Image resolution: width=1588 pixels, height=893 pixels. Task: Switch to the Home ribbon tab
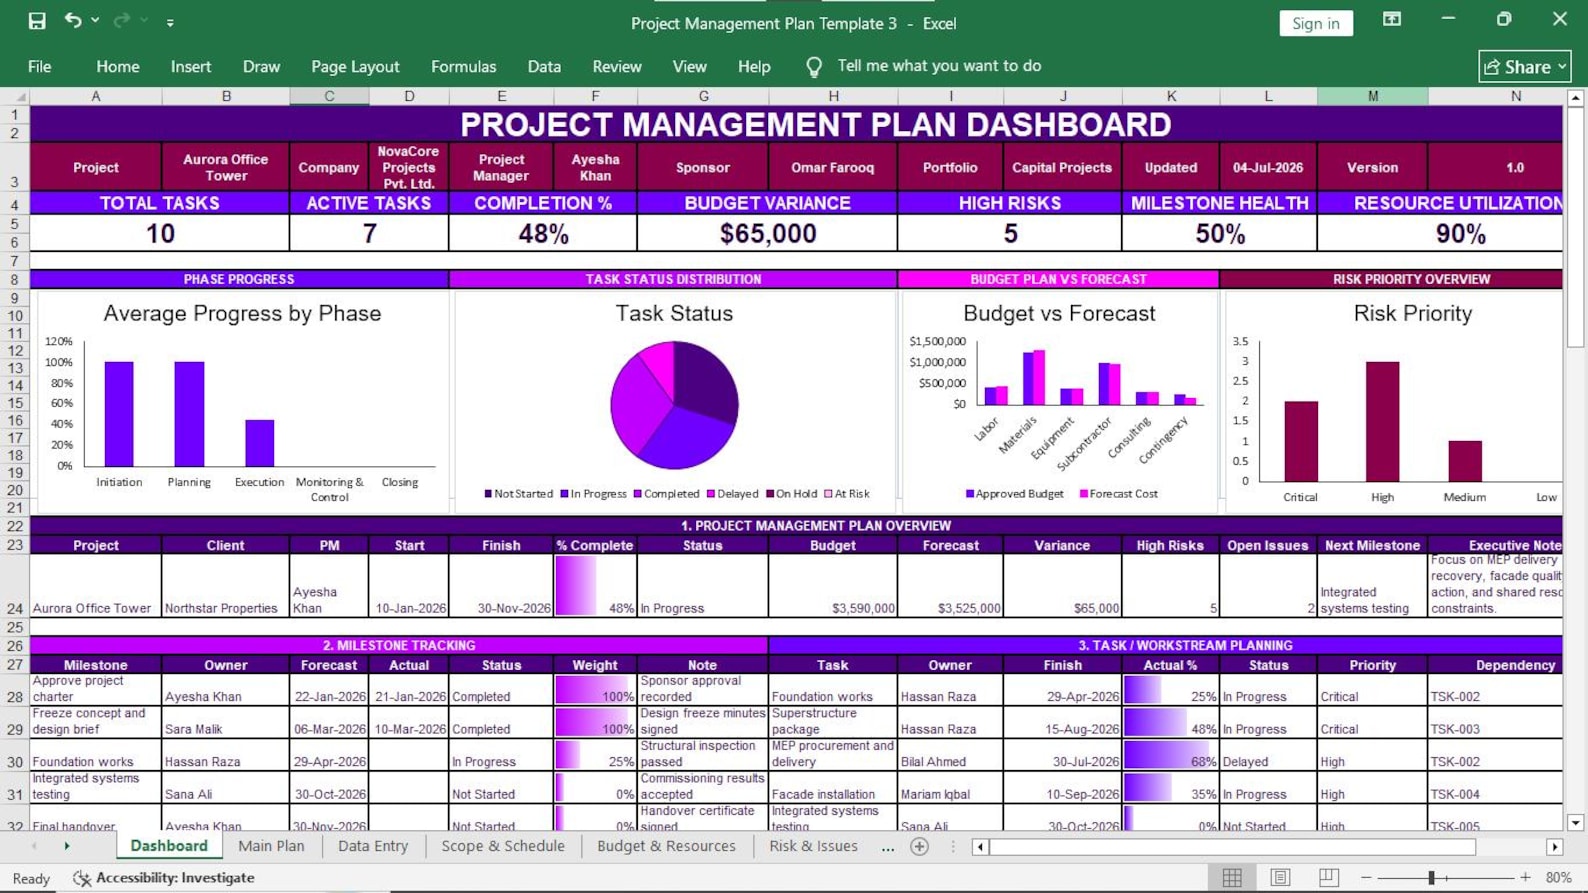click(x=118, y=66)
